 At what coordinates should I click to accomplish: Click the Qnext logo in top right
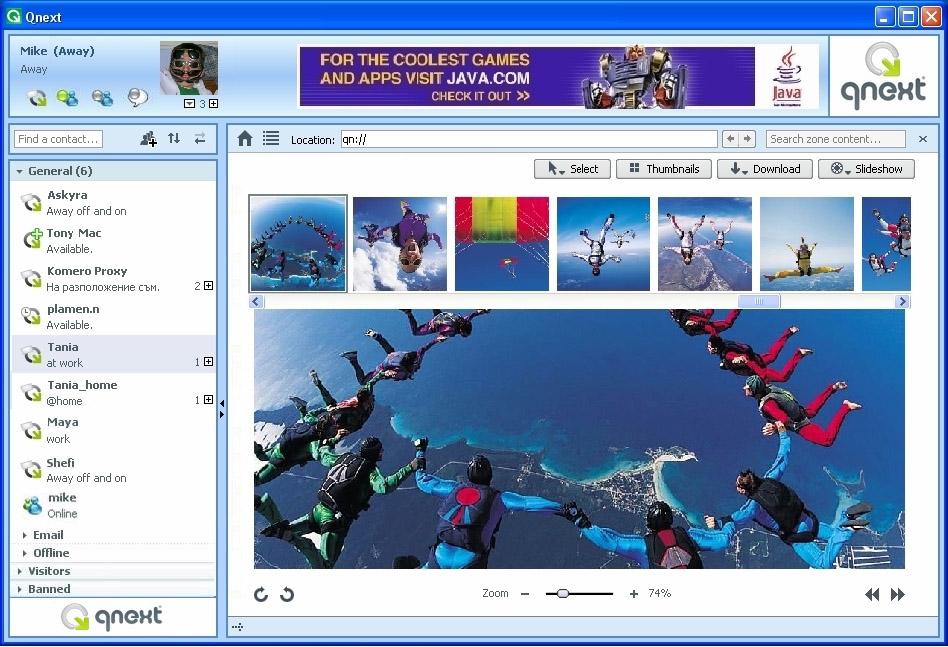click(883, 76)
